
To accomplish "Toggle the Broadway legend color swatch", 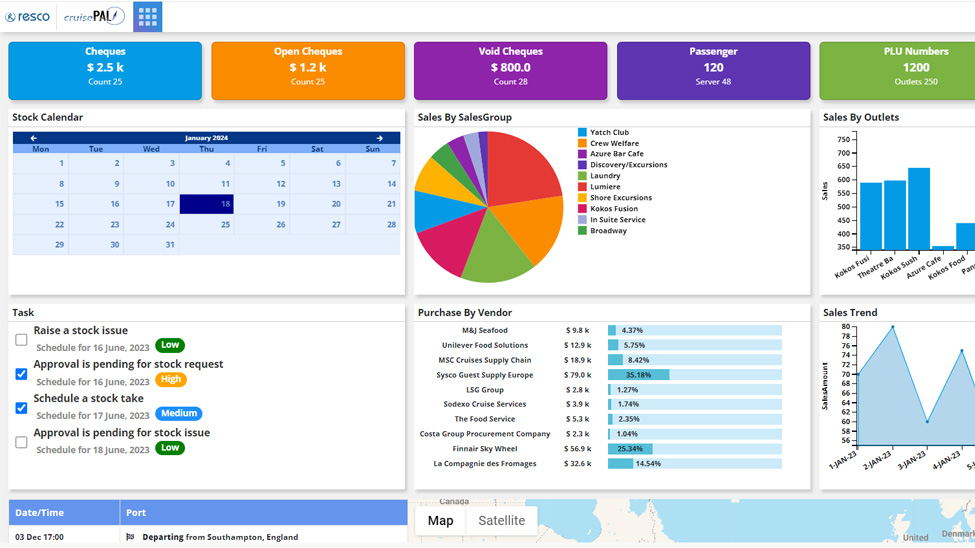I will [x=582, y=231].
